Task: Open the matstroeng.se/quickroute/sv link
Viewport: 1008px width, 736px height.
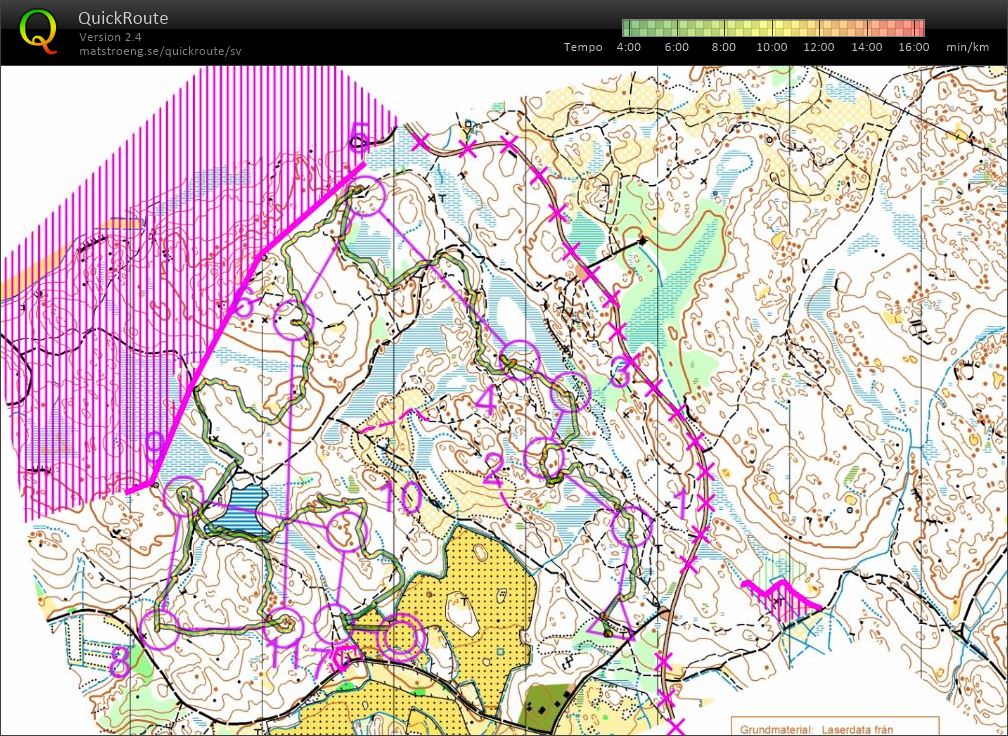Action: point(160,51)
